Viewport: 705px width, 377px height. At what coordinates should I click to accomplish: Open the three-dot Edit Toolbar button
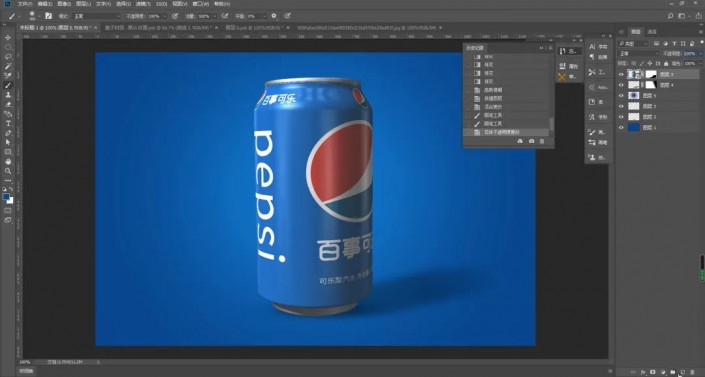pyautogui.click(x=8, y=180)
